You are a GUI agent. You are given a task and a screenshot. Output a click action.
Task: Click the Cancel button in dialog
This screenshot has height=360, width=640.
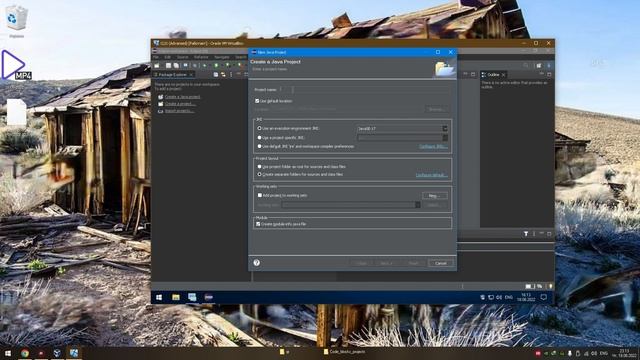[441, 263]
